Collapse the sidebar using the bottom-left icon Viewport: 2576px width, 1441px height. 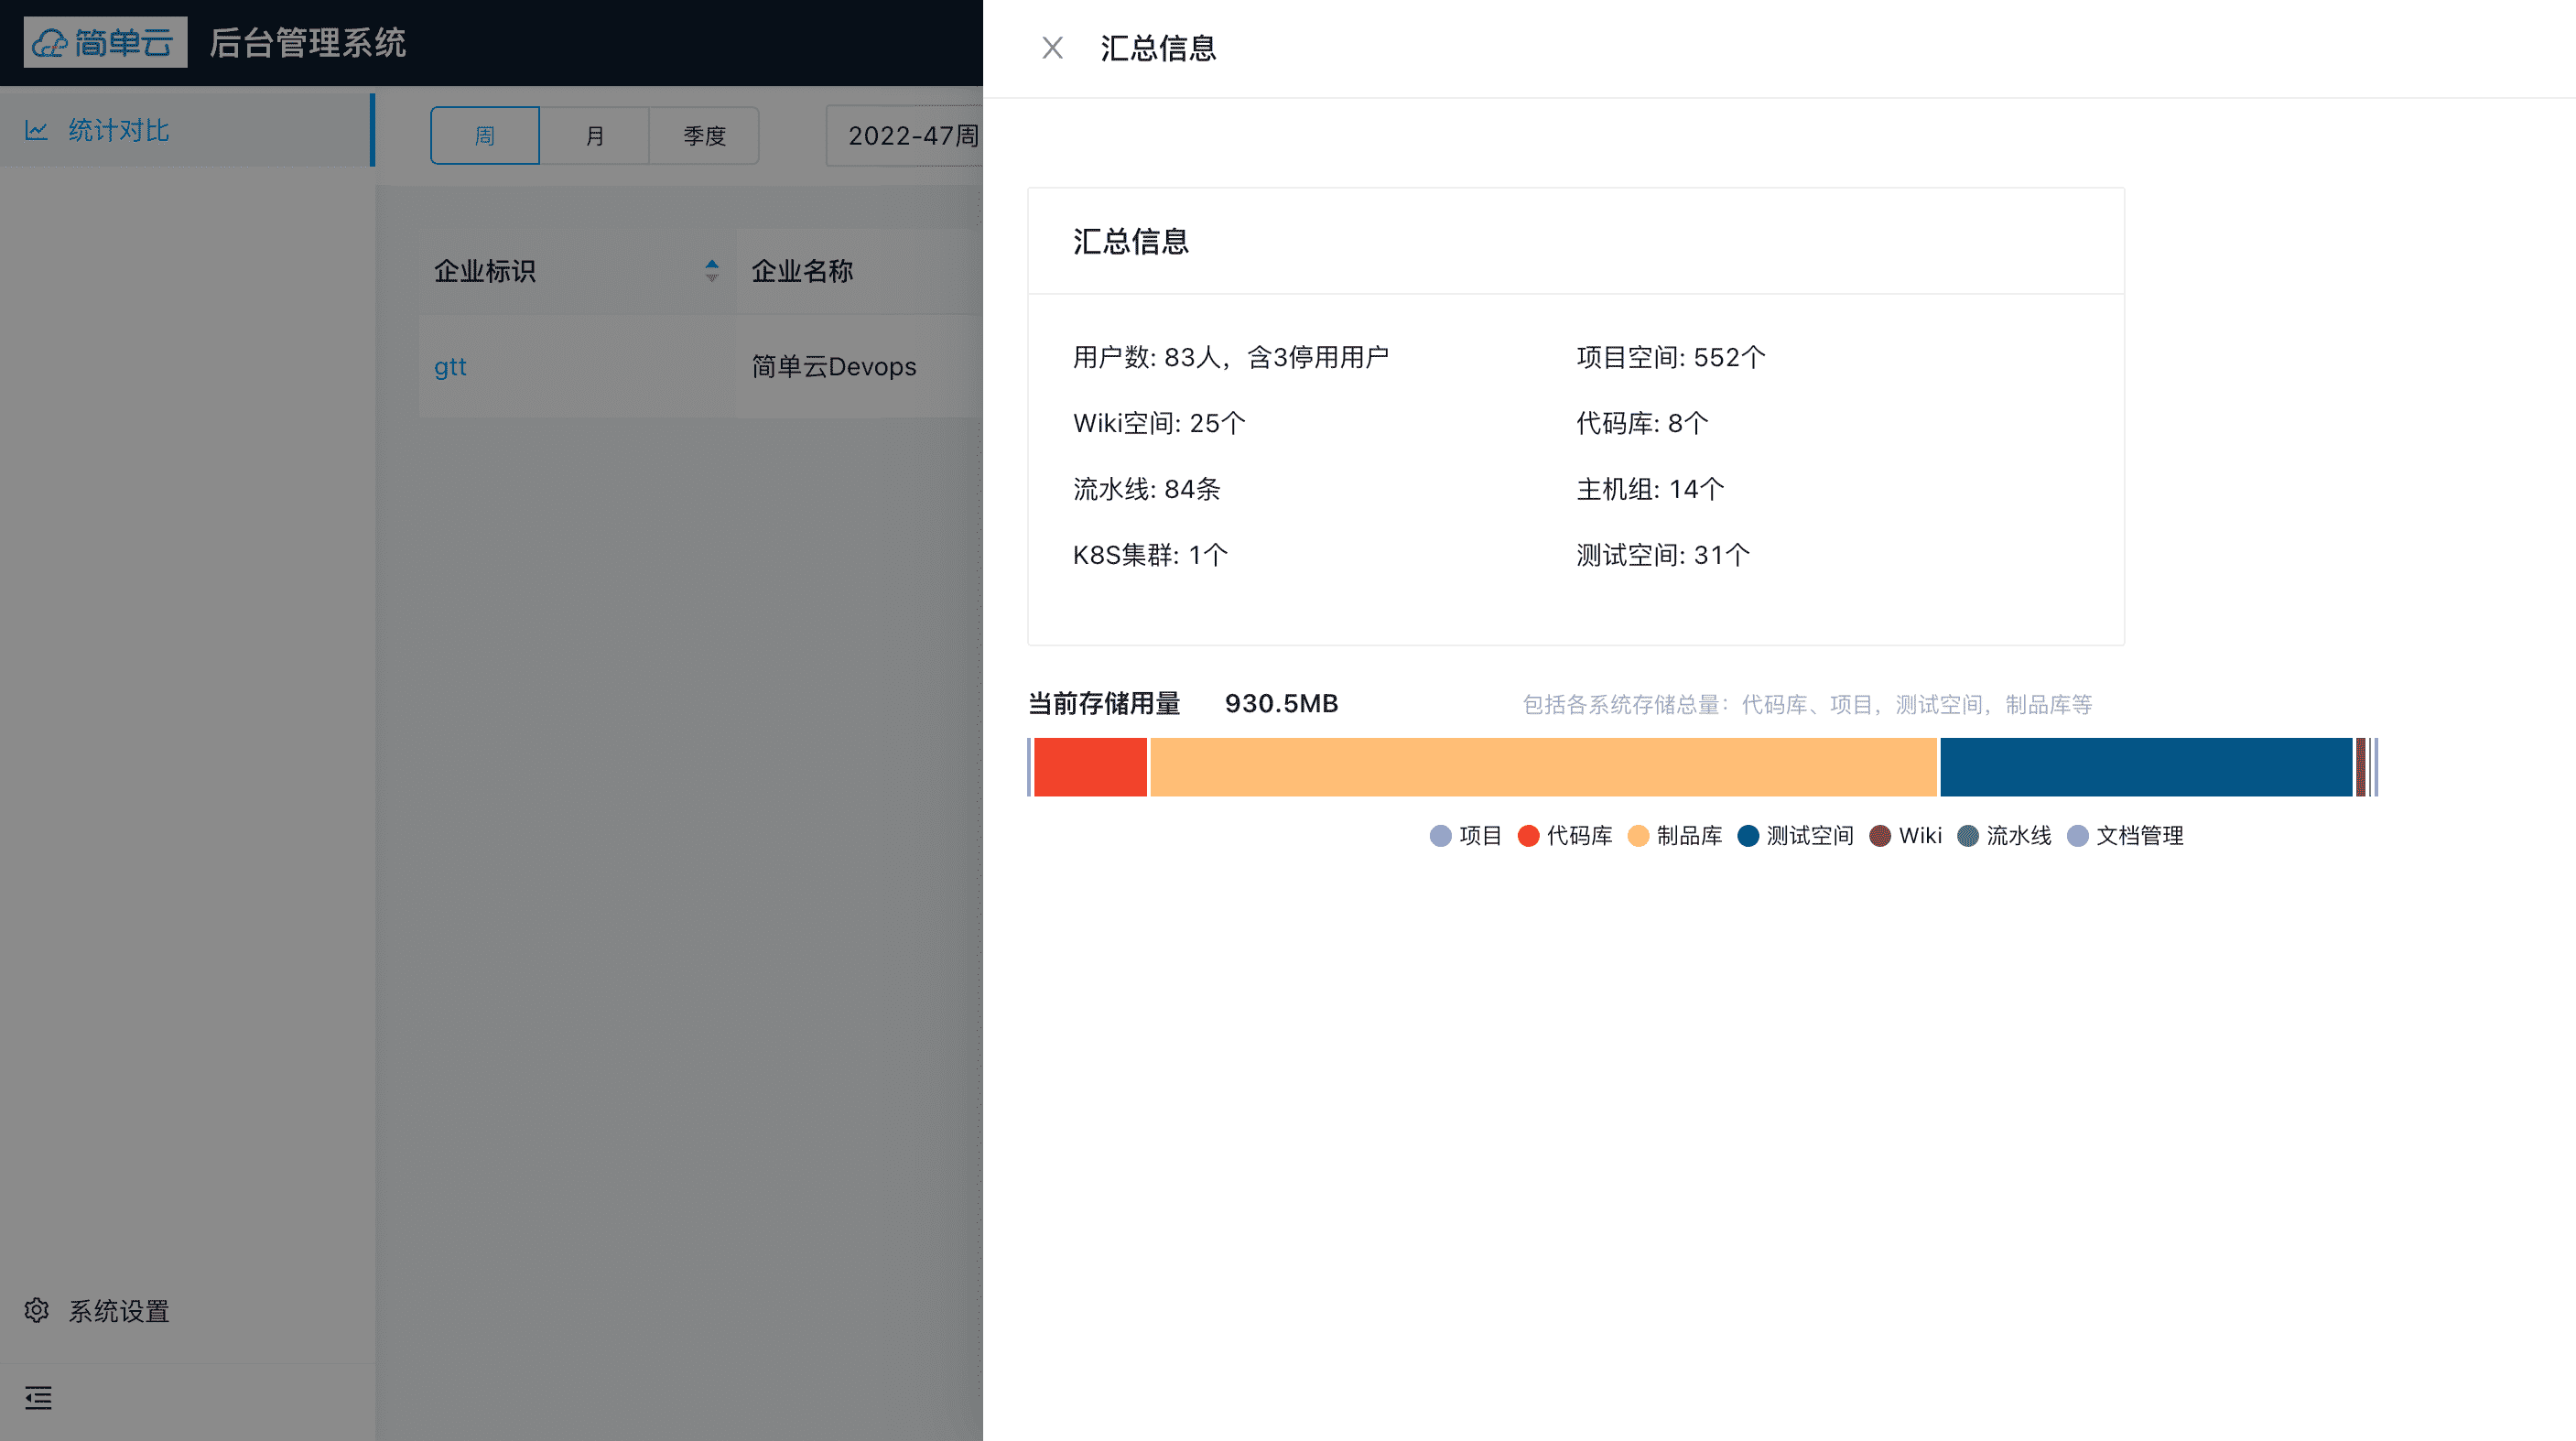pos(38,1398)
